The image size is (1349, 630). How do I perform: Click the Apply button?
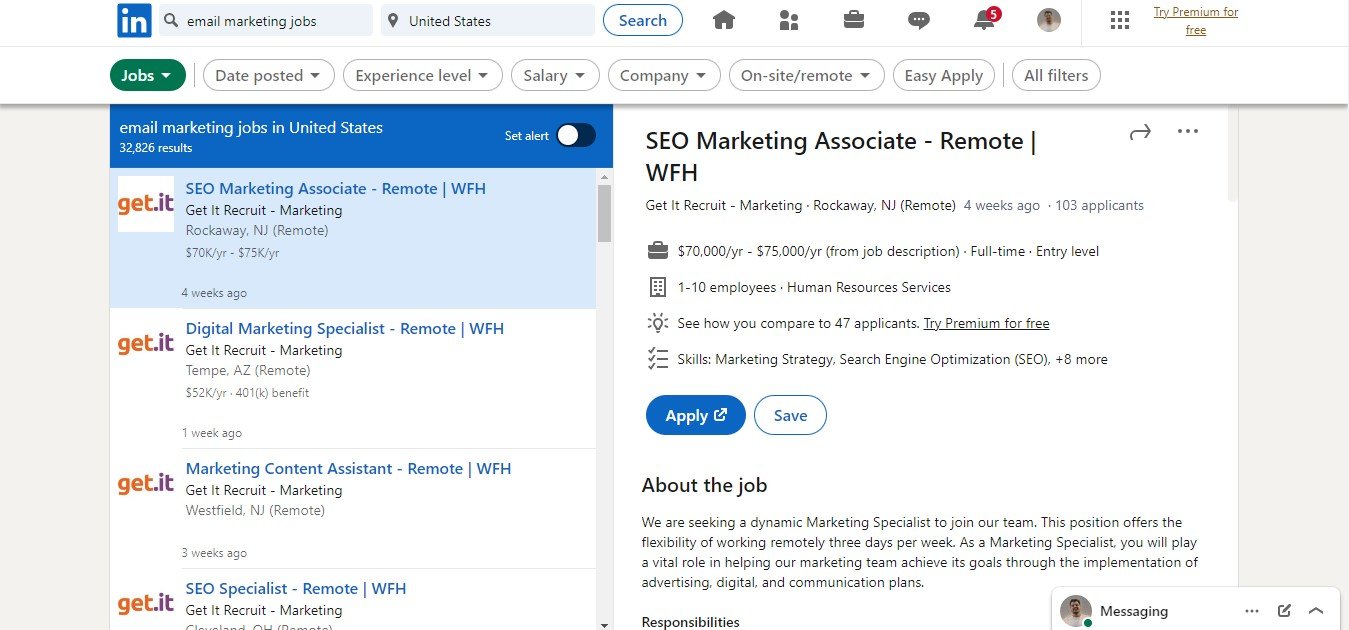pos(696,415)
